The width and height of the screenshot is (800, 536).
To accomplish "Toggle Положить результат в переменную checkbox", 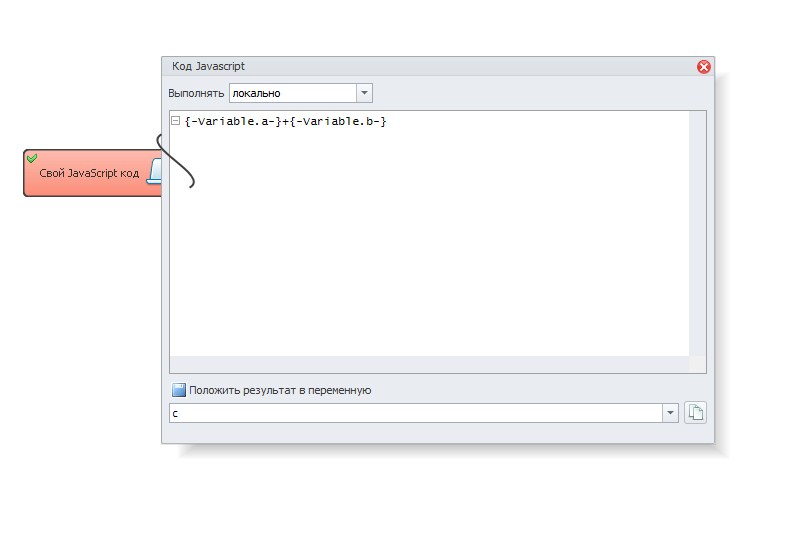I will pyautogui.click(x=179, y=390).
